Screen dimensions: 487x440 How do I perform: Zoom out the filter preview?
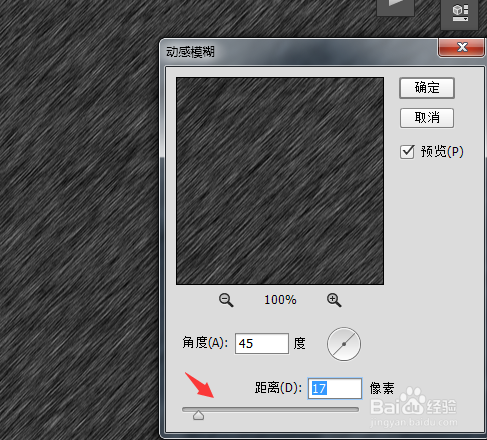[226, 300]
